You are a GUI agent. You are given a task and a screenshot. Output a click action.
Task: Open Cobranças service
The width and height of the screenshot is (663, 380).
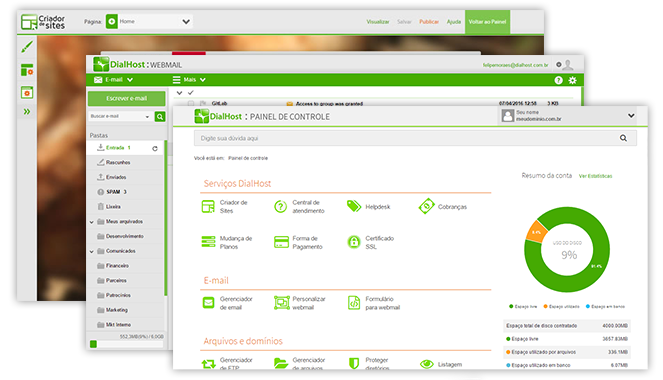pyautogui.click(x=443, y=207)
